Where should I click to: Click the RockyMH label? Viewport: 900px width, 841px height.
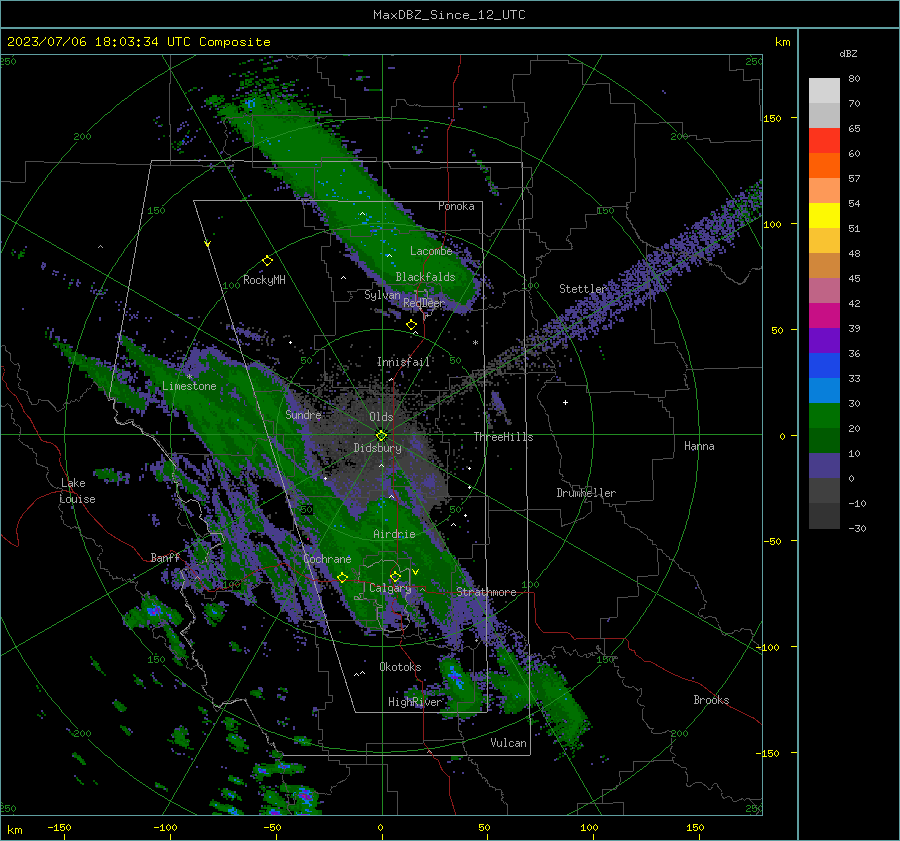(x=264, y=280)
